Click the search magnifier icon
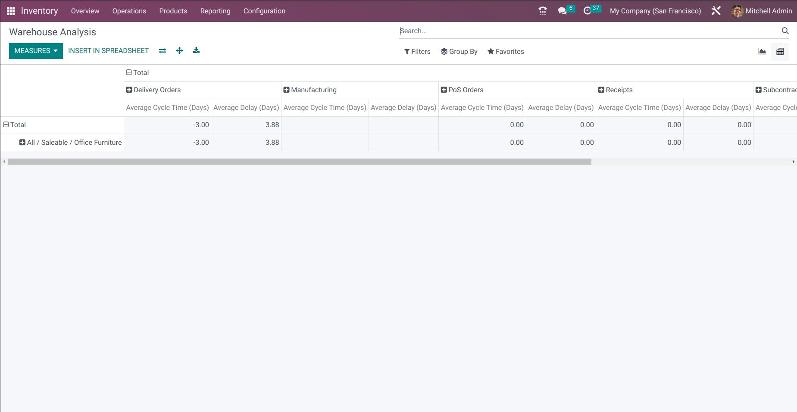The width and height of the screenshot is (797, 412). point(784,31)
